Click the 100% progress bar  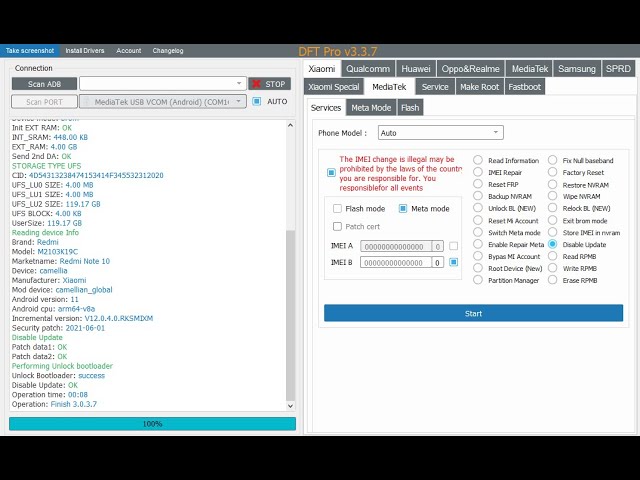coord(152,424)
